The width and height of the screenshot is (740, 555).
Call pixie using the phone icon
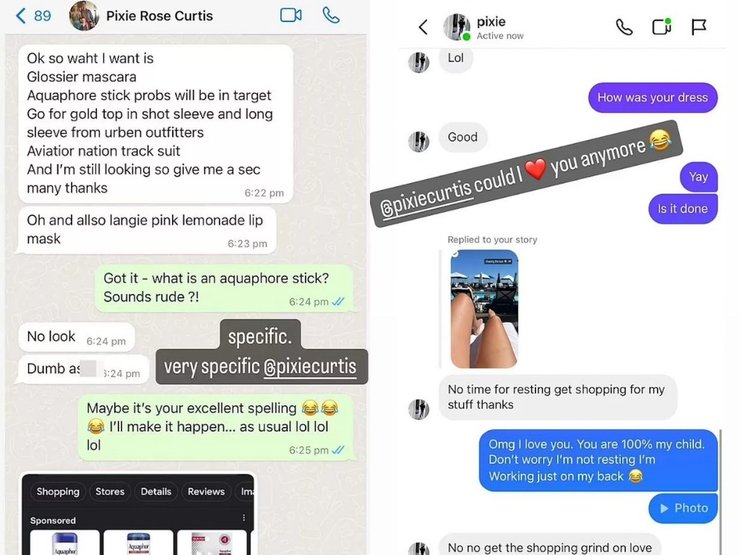(x=624, y=27)
